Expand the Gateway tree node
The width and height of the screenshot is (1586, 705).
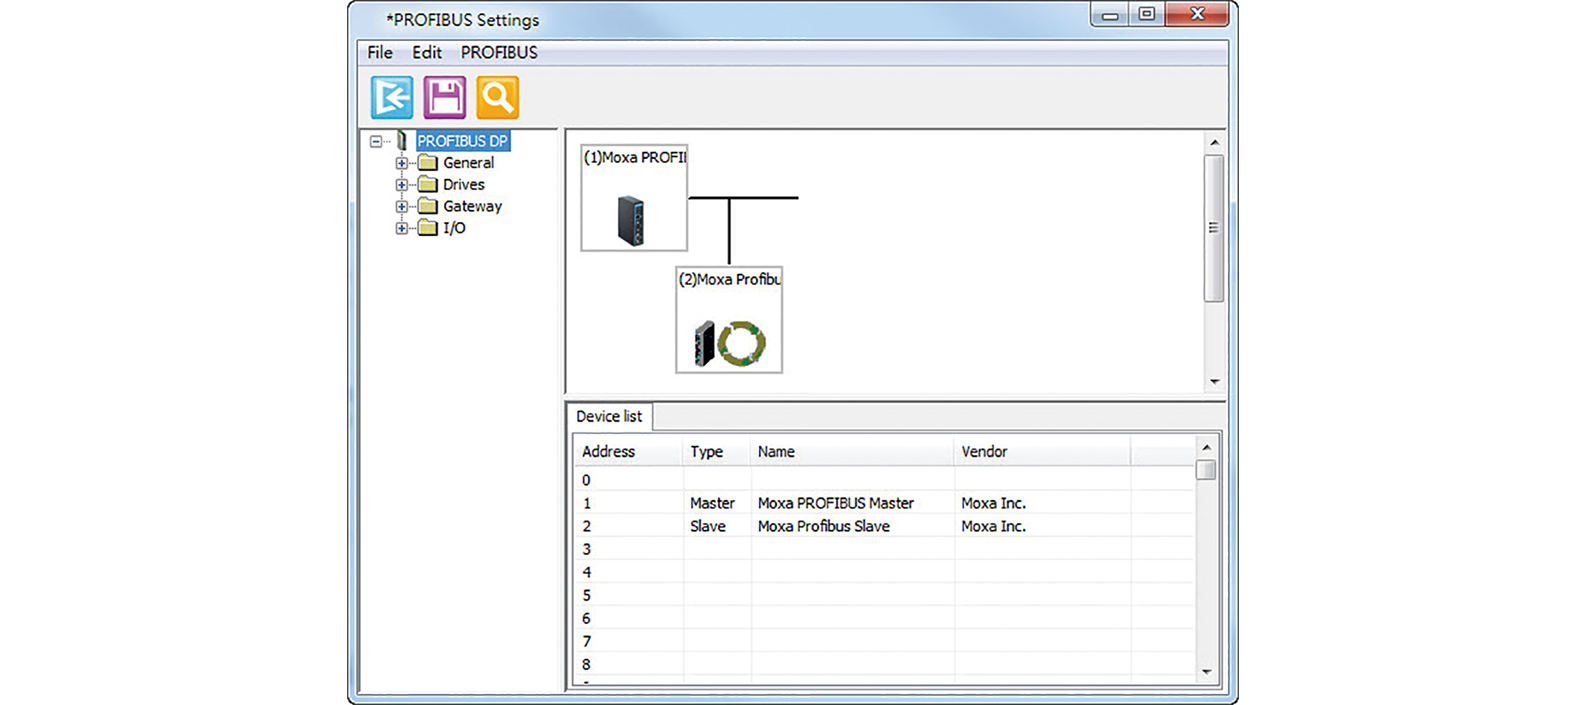click(402, 207)
